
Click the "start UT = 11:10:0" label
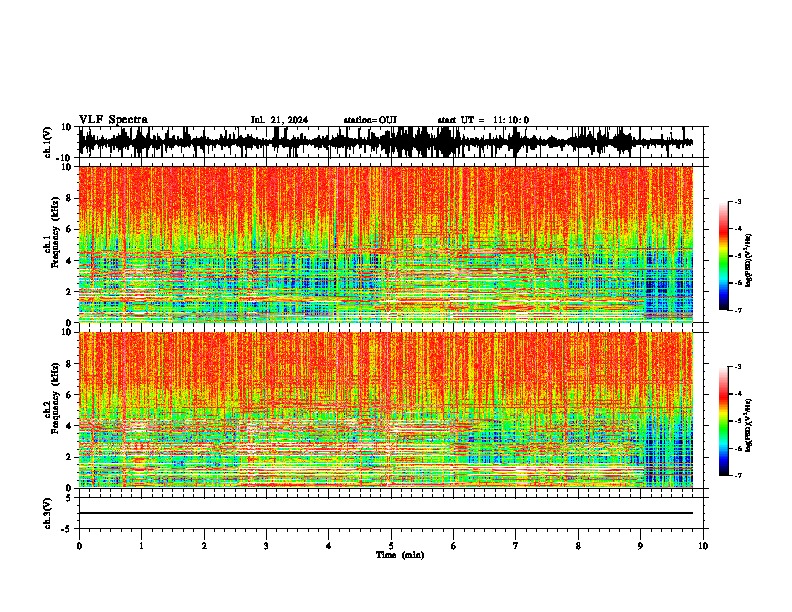click(483, 120)
